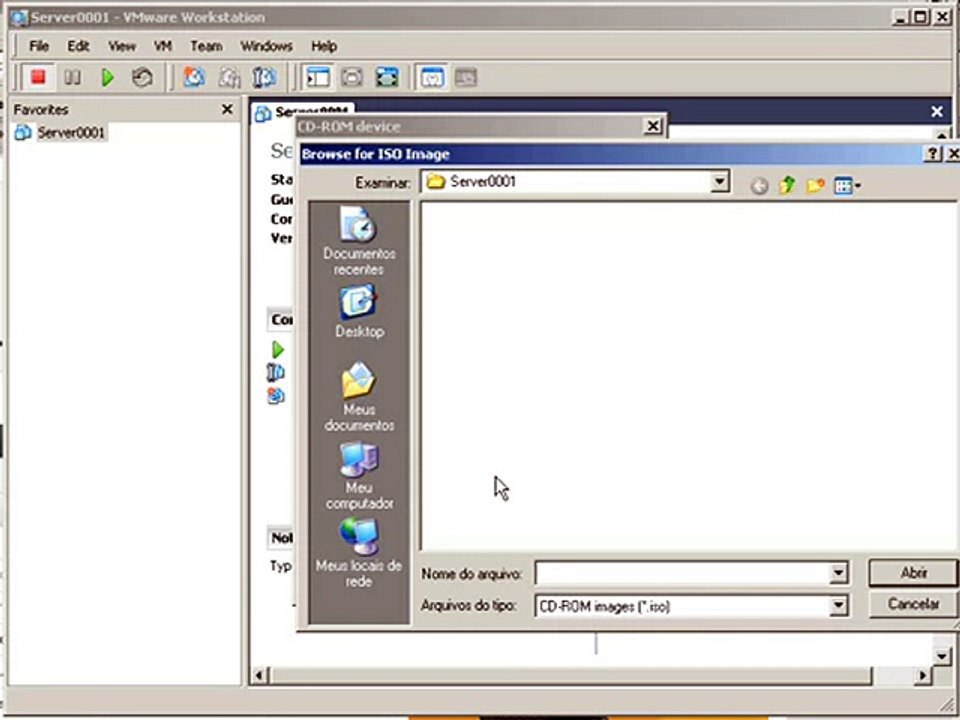Open Meus documentos in places bar
The height and width of the screenshot is (720, 960).
pyautogui.click(x=359, y=397)
